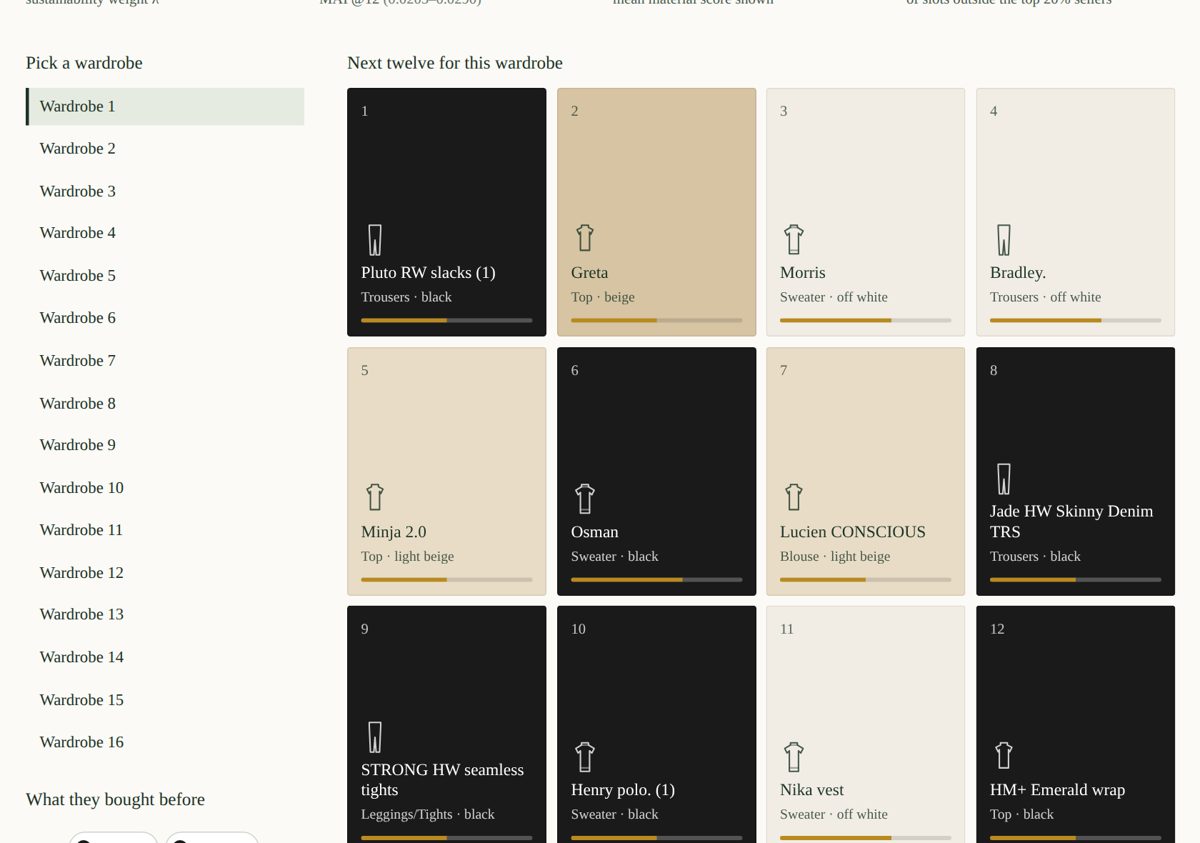Viewport: 1200px width, 843px height.
Task: Click 'What they bought before' heading
Action: 115,800
